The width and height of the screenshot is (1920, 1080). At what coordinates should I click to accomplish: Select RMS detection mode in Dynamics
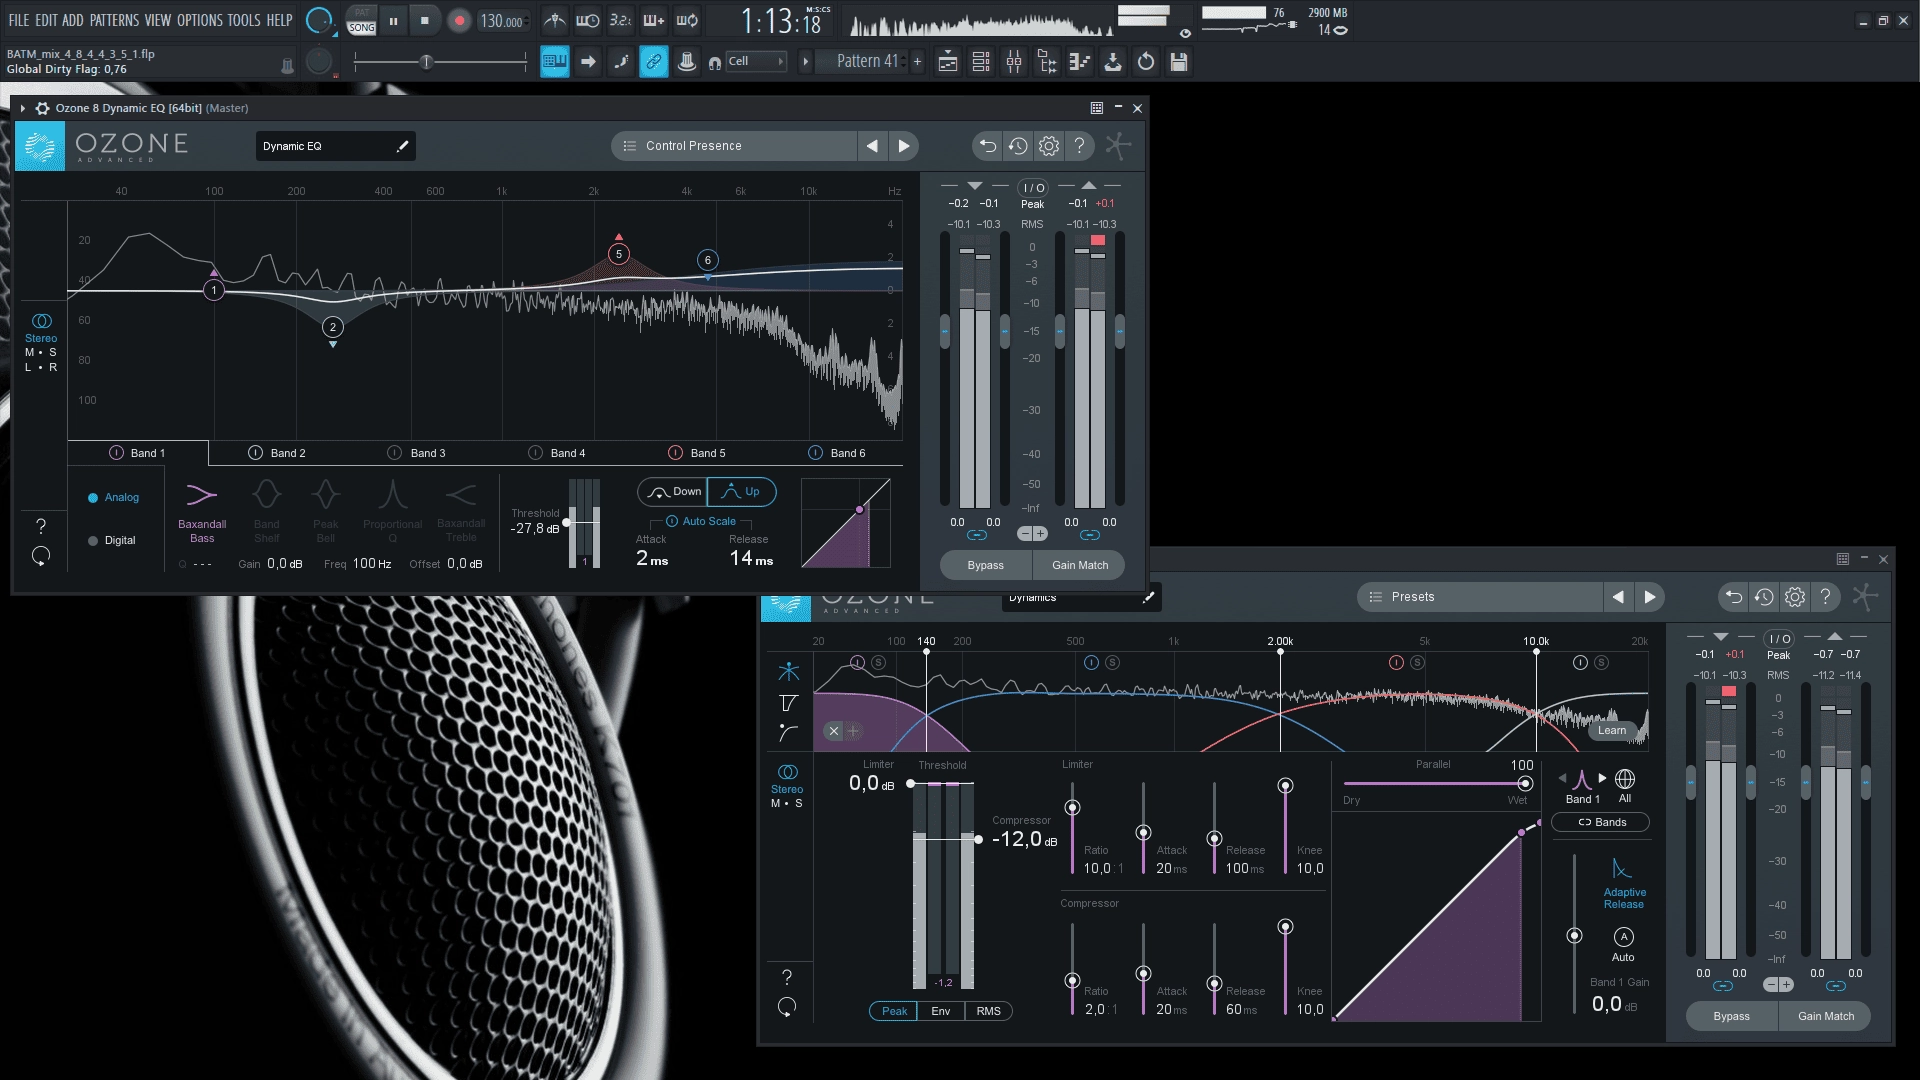click(989, 1011)
